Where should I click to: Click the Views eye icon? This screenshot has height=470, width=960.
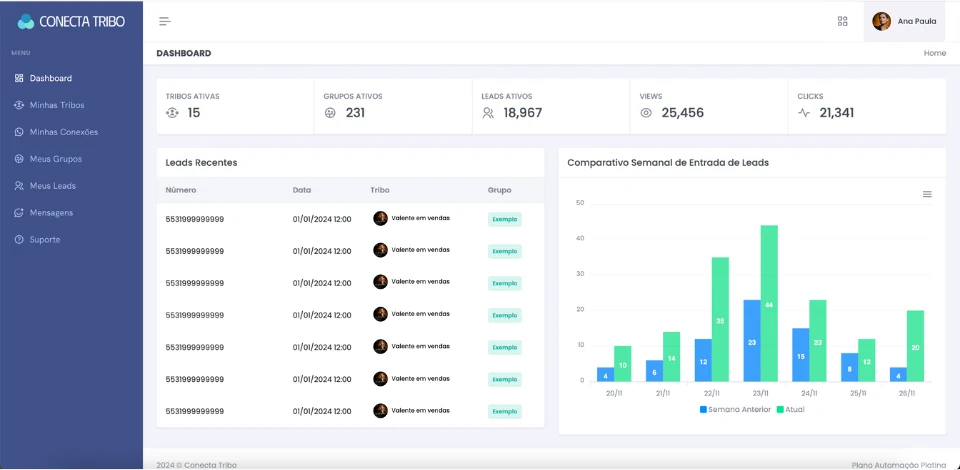(646, 113)
